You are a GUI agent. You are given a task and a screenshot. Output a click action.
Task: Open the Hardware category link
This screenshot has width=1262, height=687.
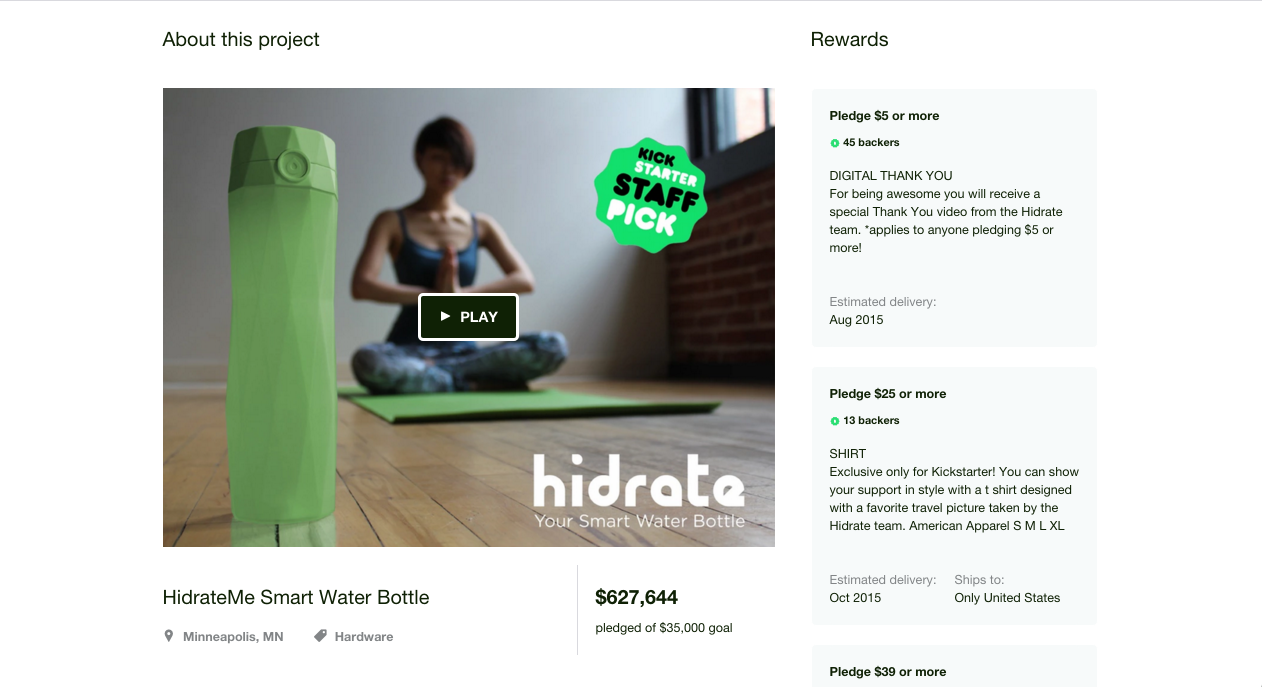(x=364, y=636)
